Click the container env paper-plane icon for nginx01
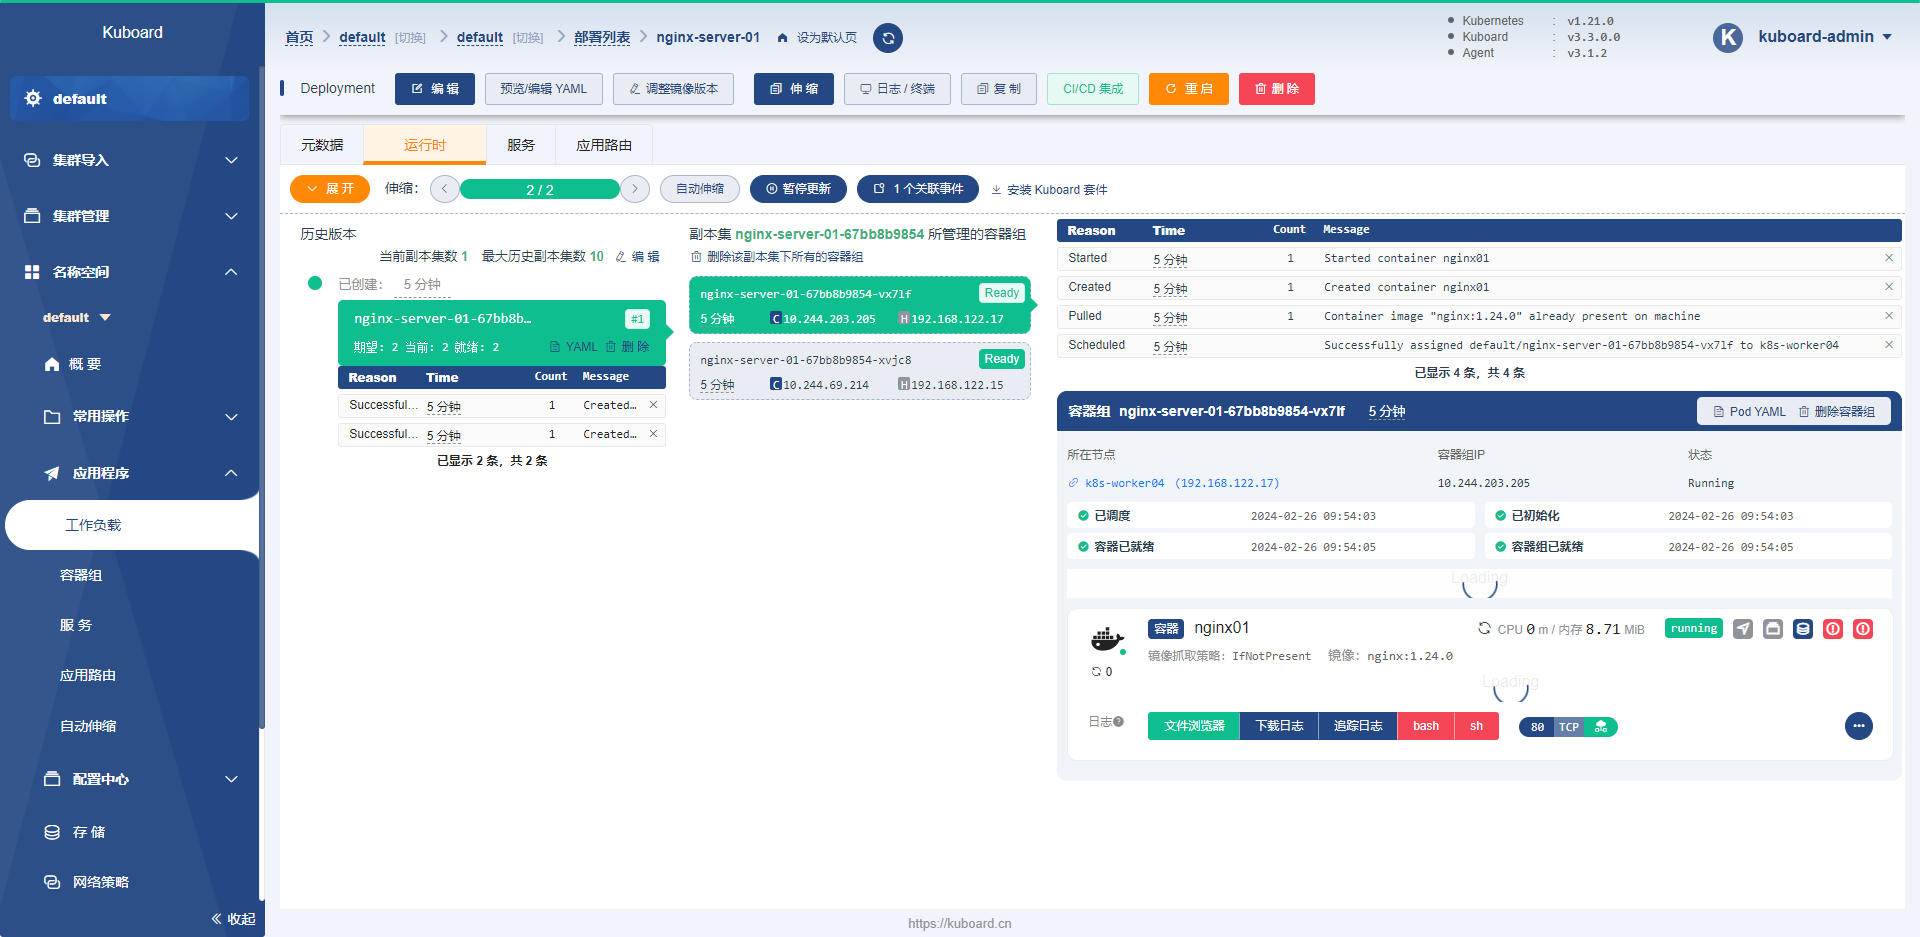1920x937 pixels. pos(1743,629)
